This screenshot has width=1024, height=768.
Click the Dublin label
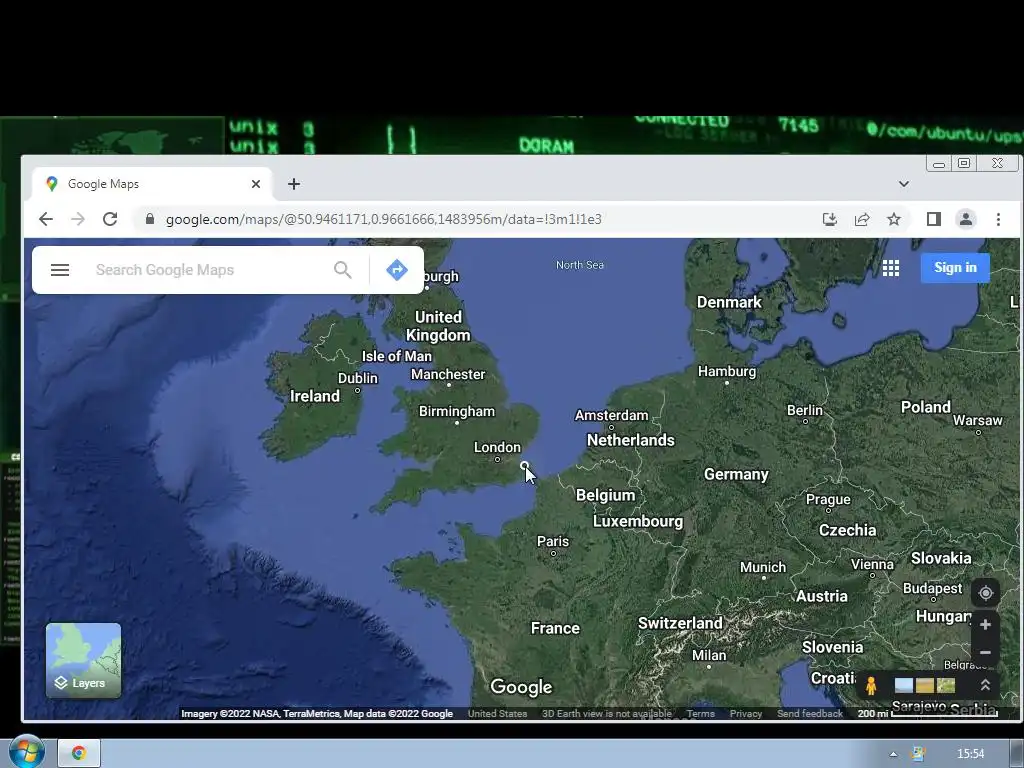[x=357, y=378]
